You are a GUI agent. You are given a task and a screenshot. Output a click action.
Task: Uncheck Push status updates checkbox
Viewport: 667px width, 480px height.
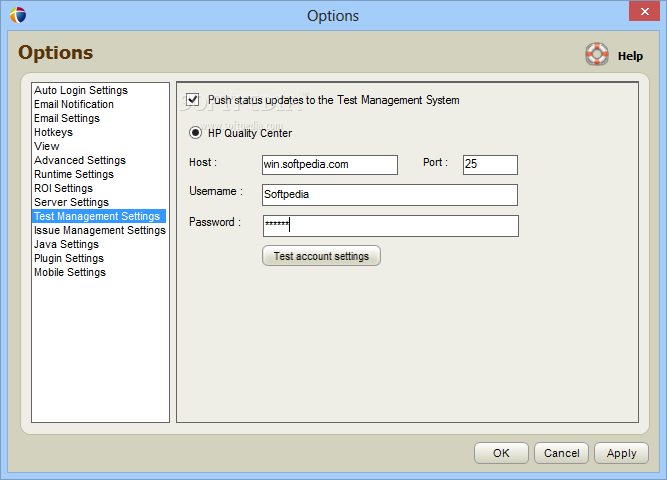(x=193, y=100)
